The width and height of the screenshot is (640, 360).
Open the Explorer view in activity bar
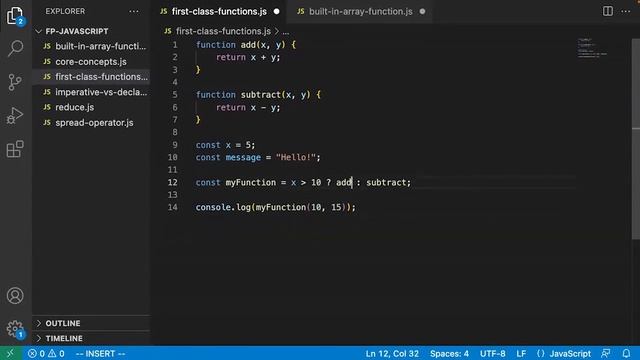point(15,16)
